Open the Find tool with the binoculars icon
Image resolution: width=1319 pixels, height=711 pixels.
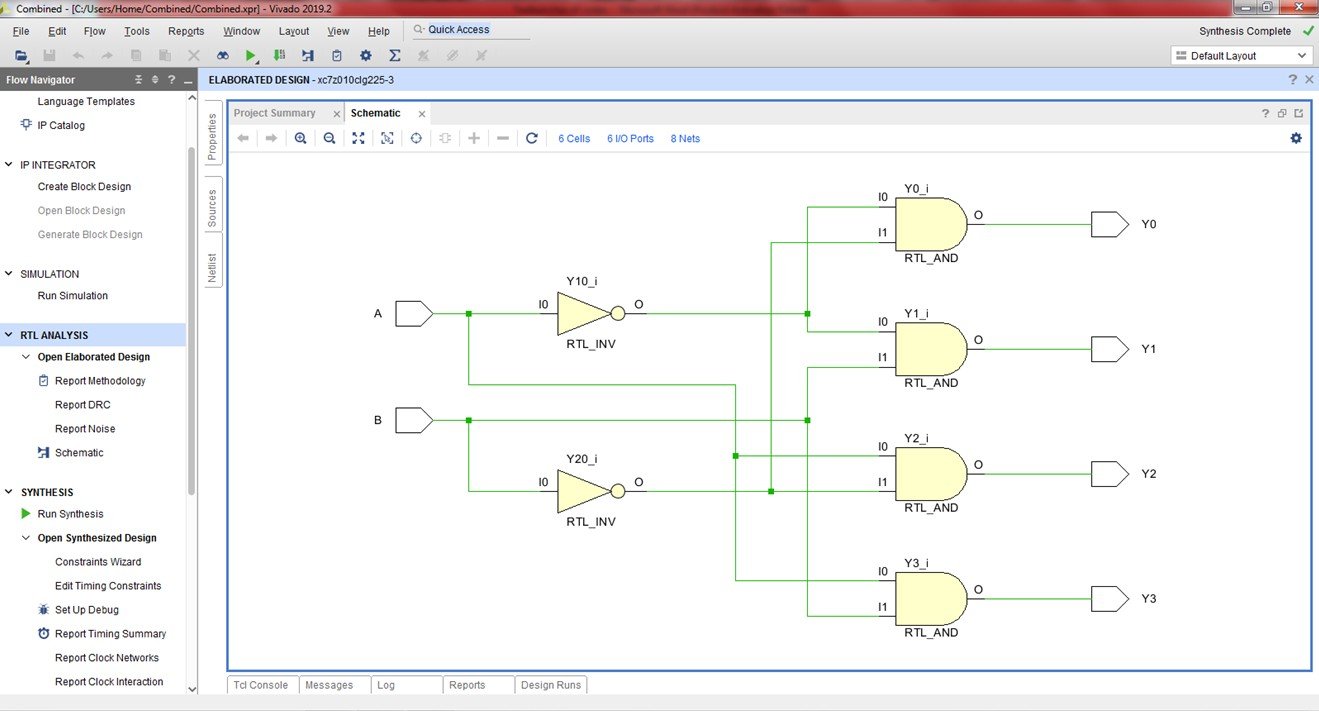[x=223, y=55]
